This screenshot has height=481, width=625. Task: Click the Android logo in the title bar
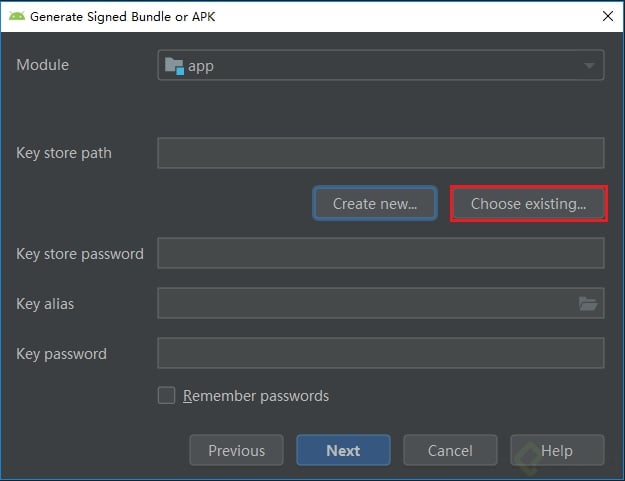15,17
